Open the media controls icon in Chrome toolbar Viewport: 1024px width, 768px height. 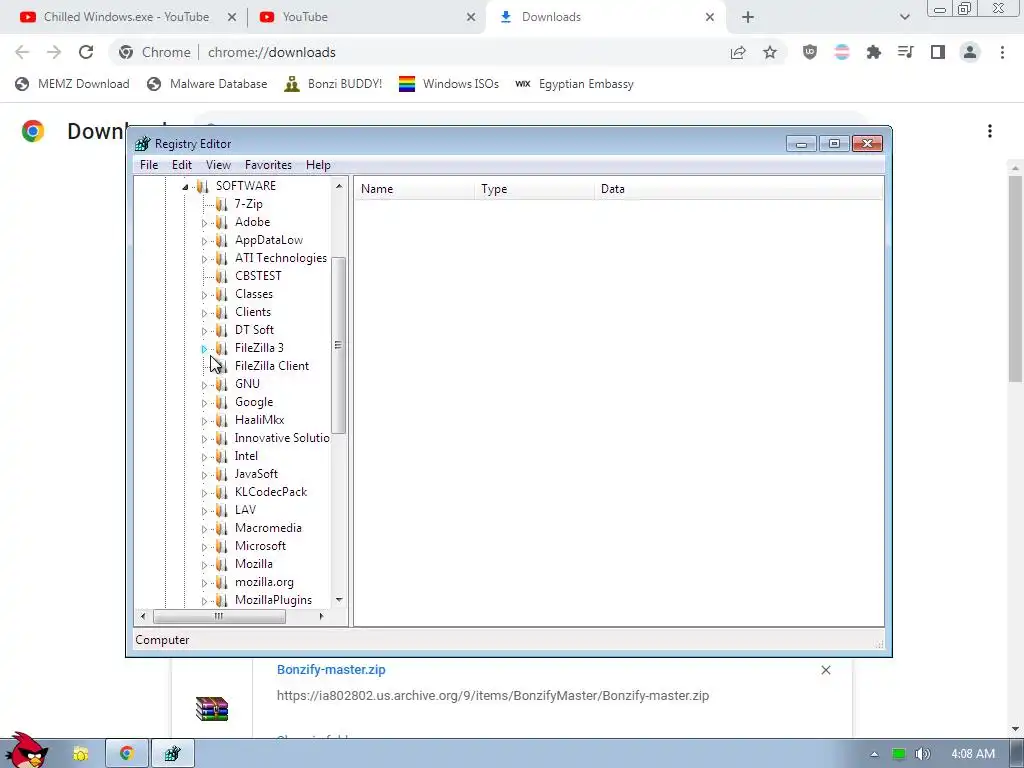click(x=906, y=52)
